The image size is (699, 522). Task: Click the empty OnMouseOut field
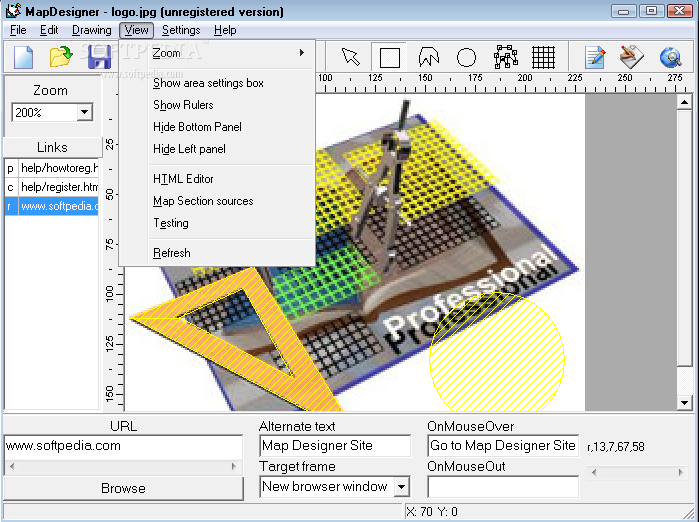point(503,486)
